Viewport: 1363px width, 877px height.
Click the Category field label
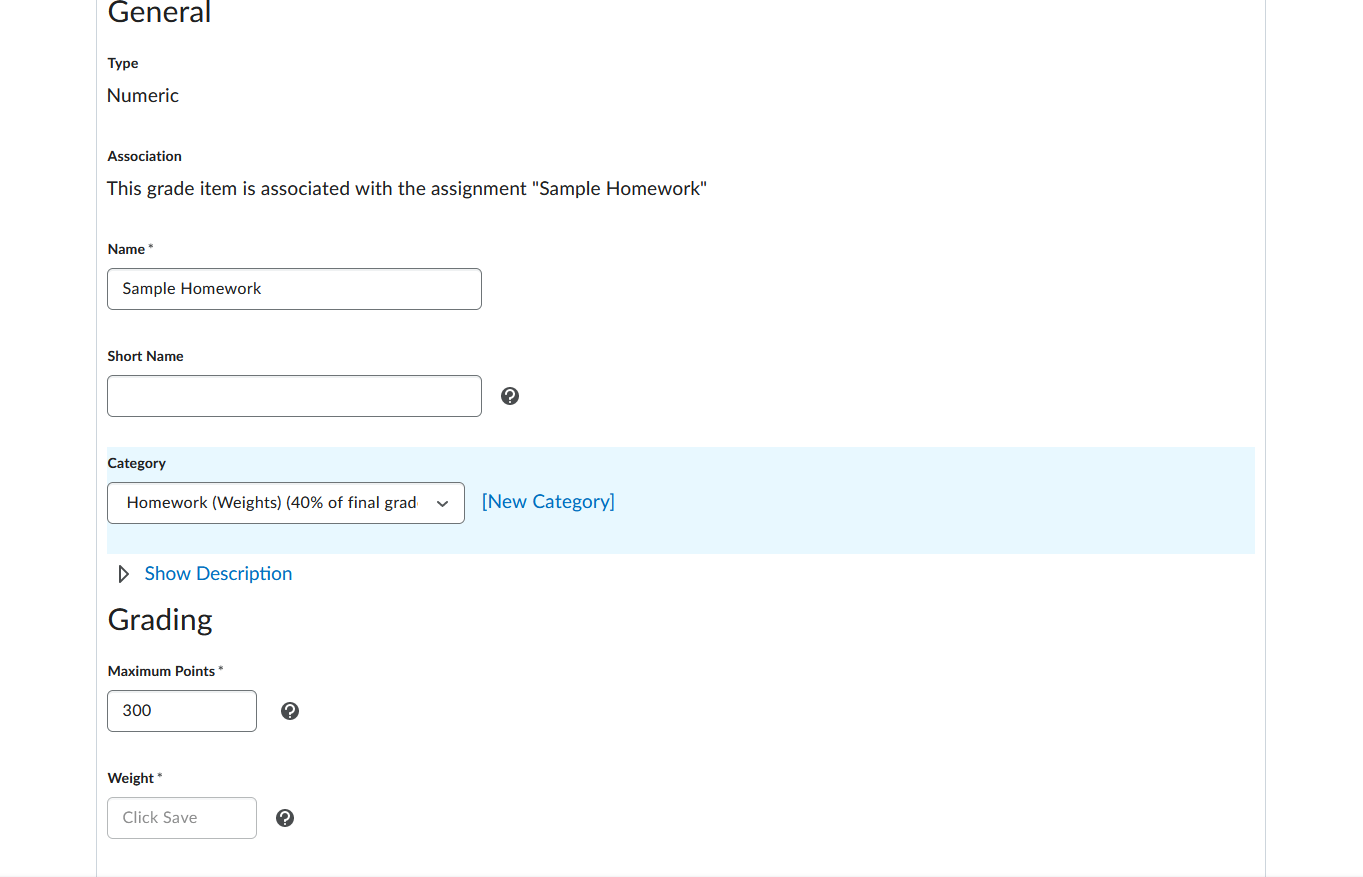pos(136,463)
